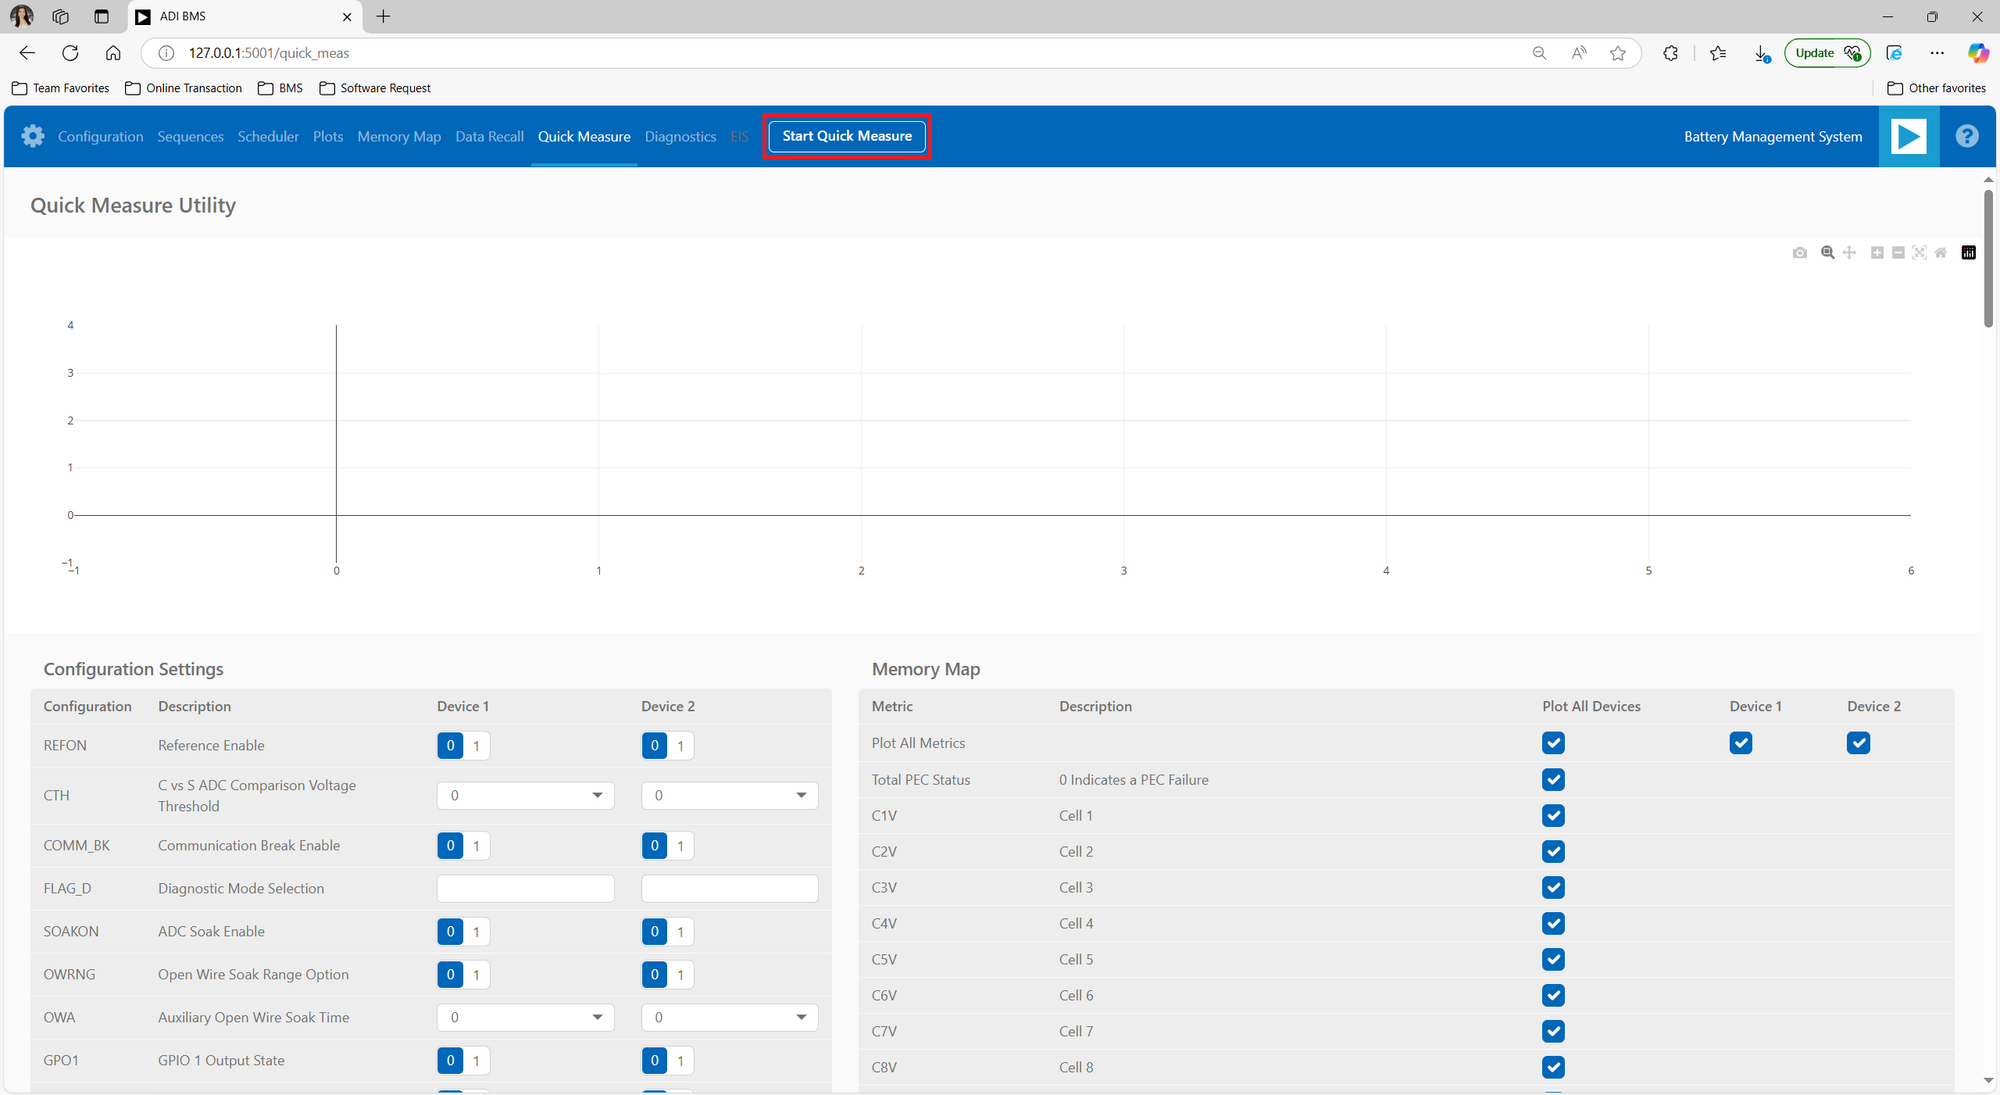Image resolution: width=2000 pixels, height=1095 pixels.
Task: Open the help question mark icon
Action: click(x=1967, y=136)
